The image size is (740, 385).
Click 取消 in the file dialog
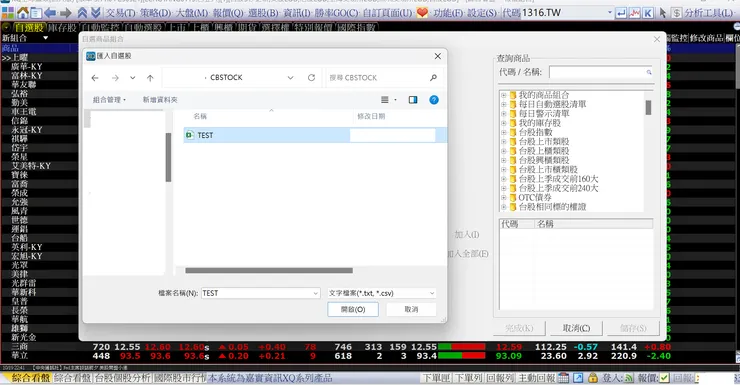[x=411, y=310]
